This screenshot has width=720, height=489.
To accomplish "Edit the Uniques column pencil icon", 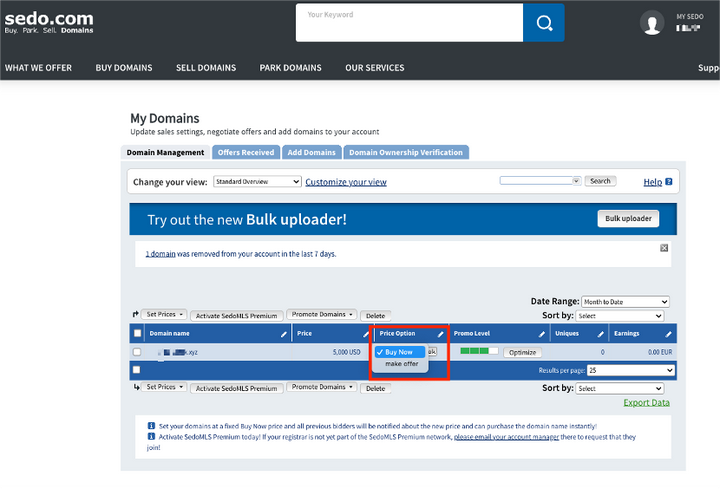I will 601,334.
